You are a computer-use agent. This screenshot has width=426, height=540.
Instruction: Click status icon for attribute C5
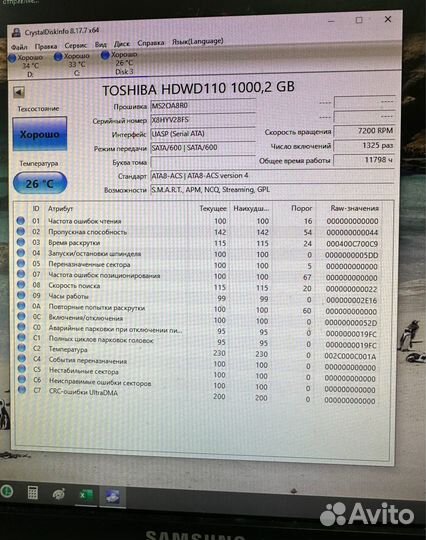[22, 369]
